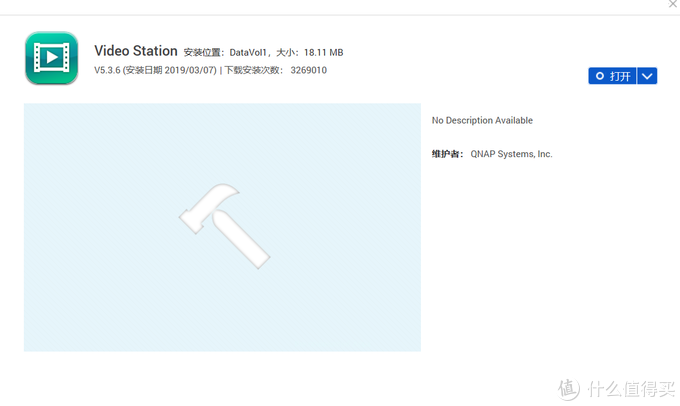Click the version text V5.3.6
680x406 pixels.
coord(107,70)
